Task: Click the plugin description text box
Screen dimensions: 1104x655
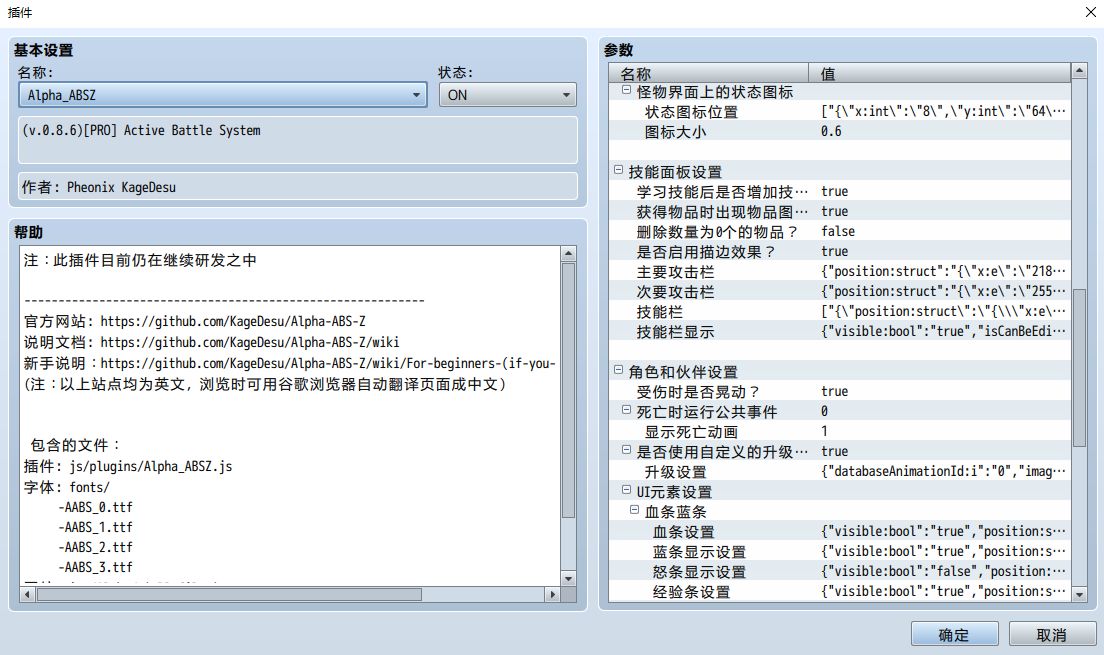Action: 298,140
